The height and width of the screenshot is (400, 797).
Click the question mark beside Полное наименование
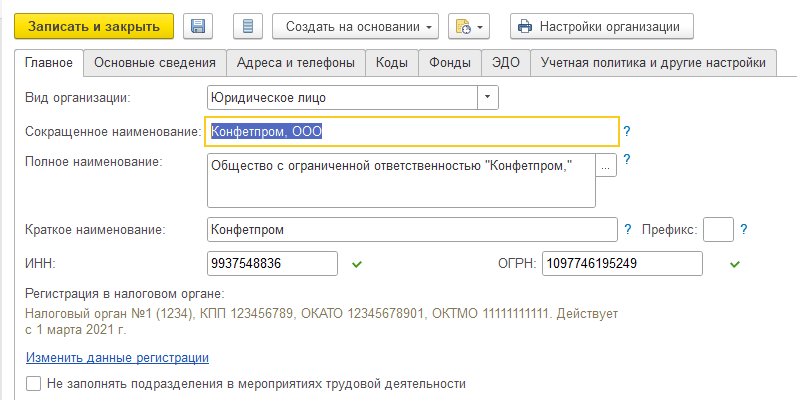coord(627,160)
